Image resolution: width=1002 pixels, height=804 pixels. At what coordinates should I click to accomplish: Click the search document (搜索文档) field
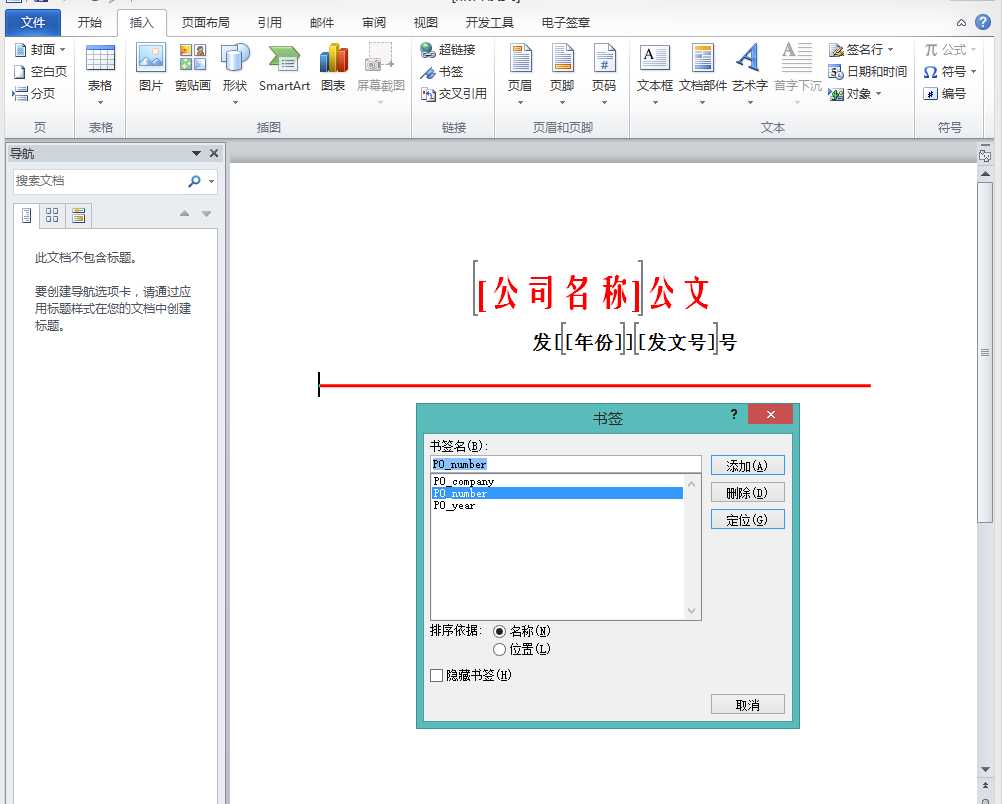[99, 182]
